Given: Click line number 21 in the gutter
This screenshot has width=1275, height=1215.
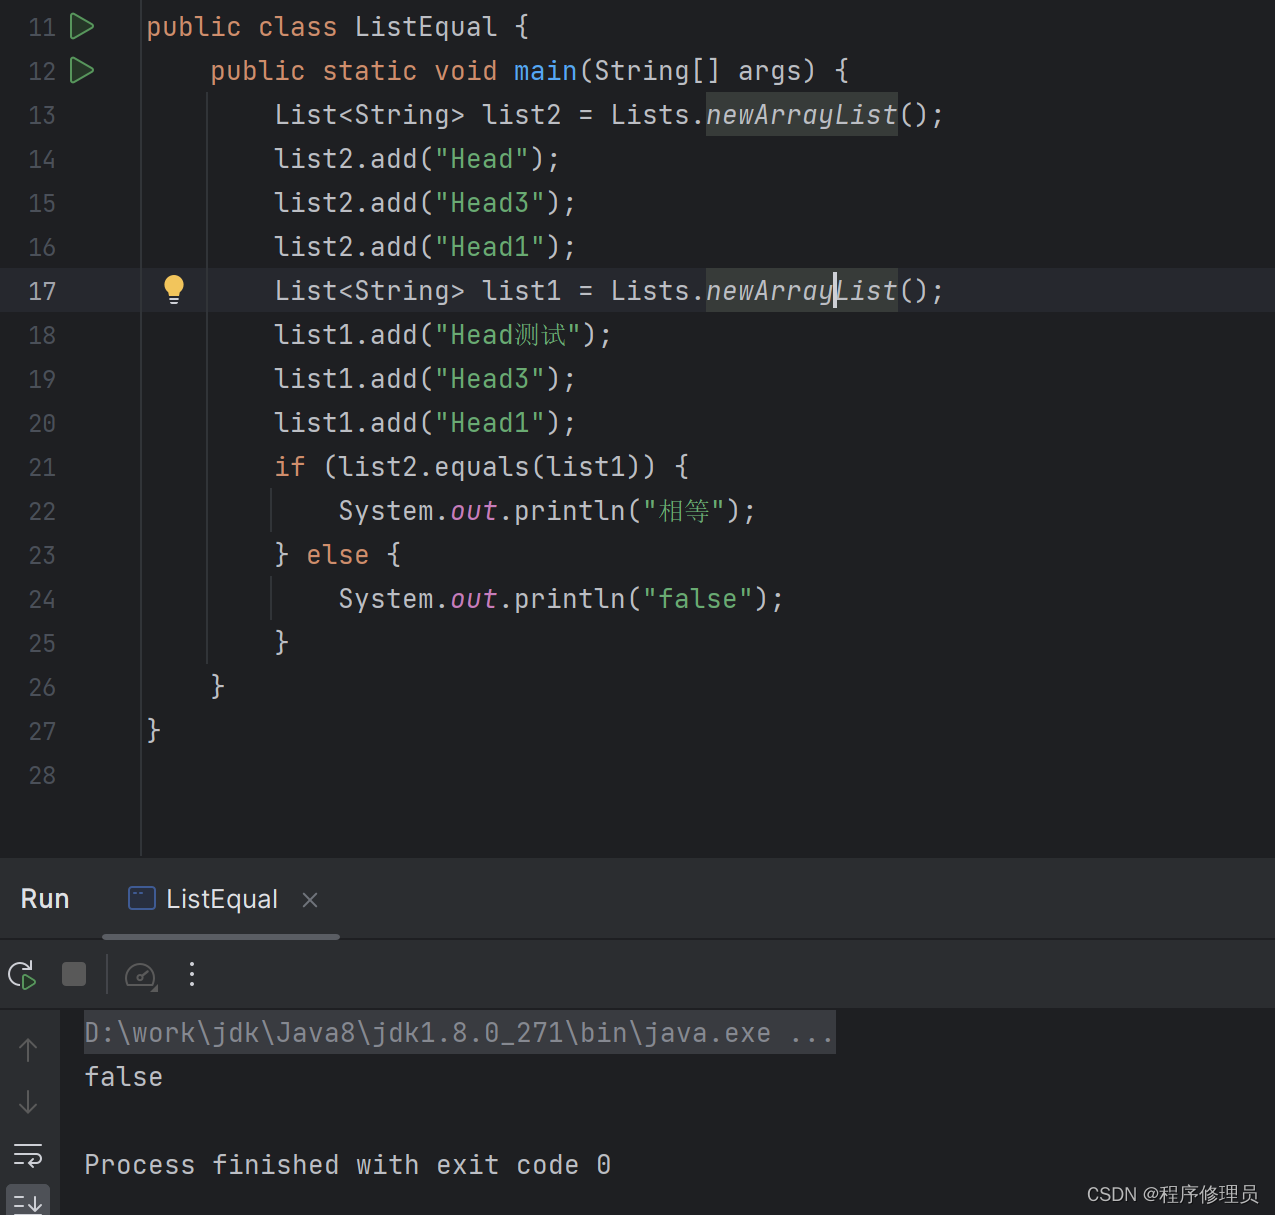Looking at the screenshot, I should [x=42, y=467].
